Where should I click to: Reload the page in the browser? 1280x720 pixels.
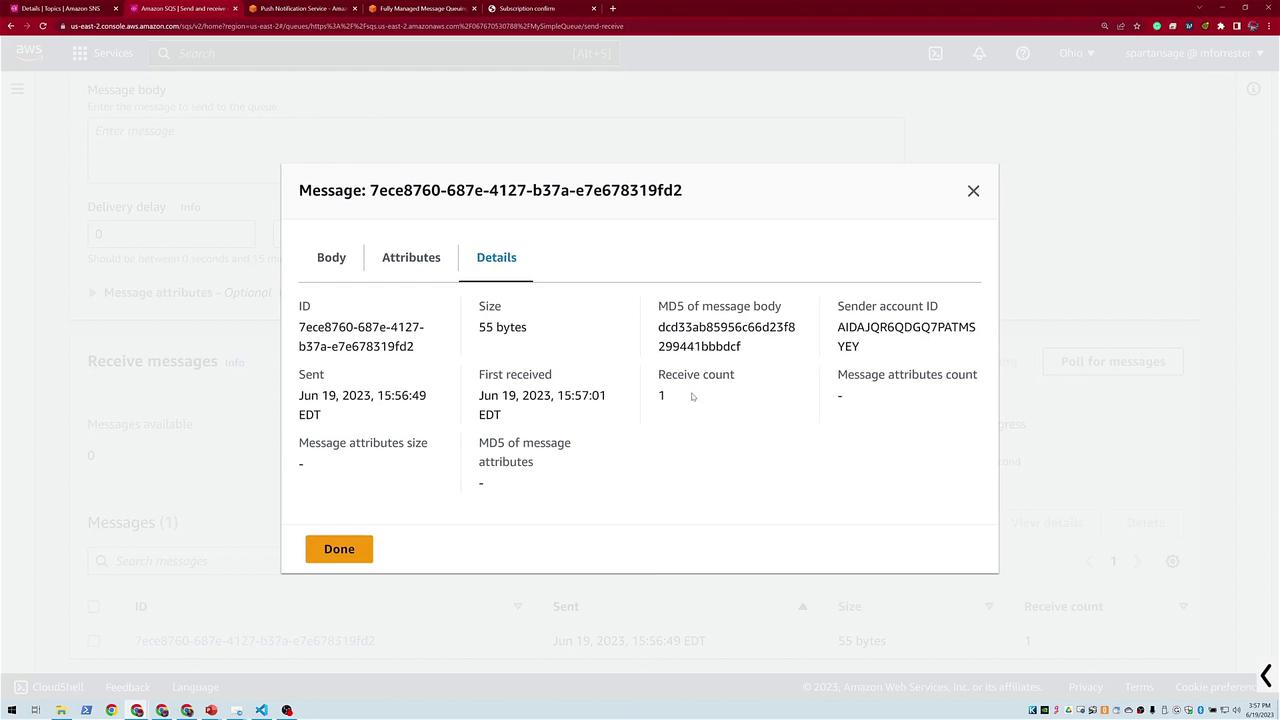pos(43,26)
